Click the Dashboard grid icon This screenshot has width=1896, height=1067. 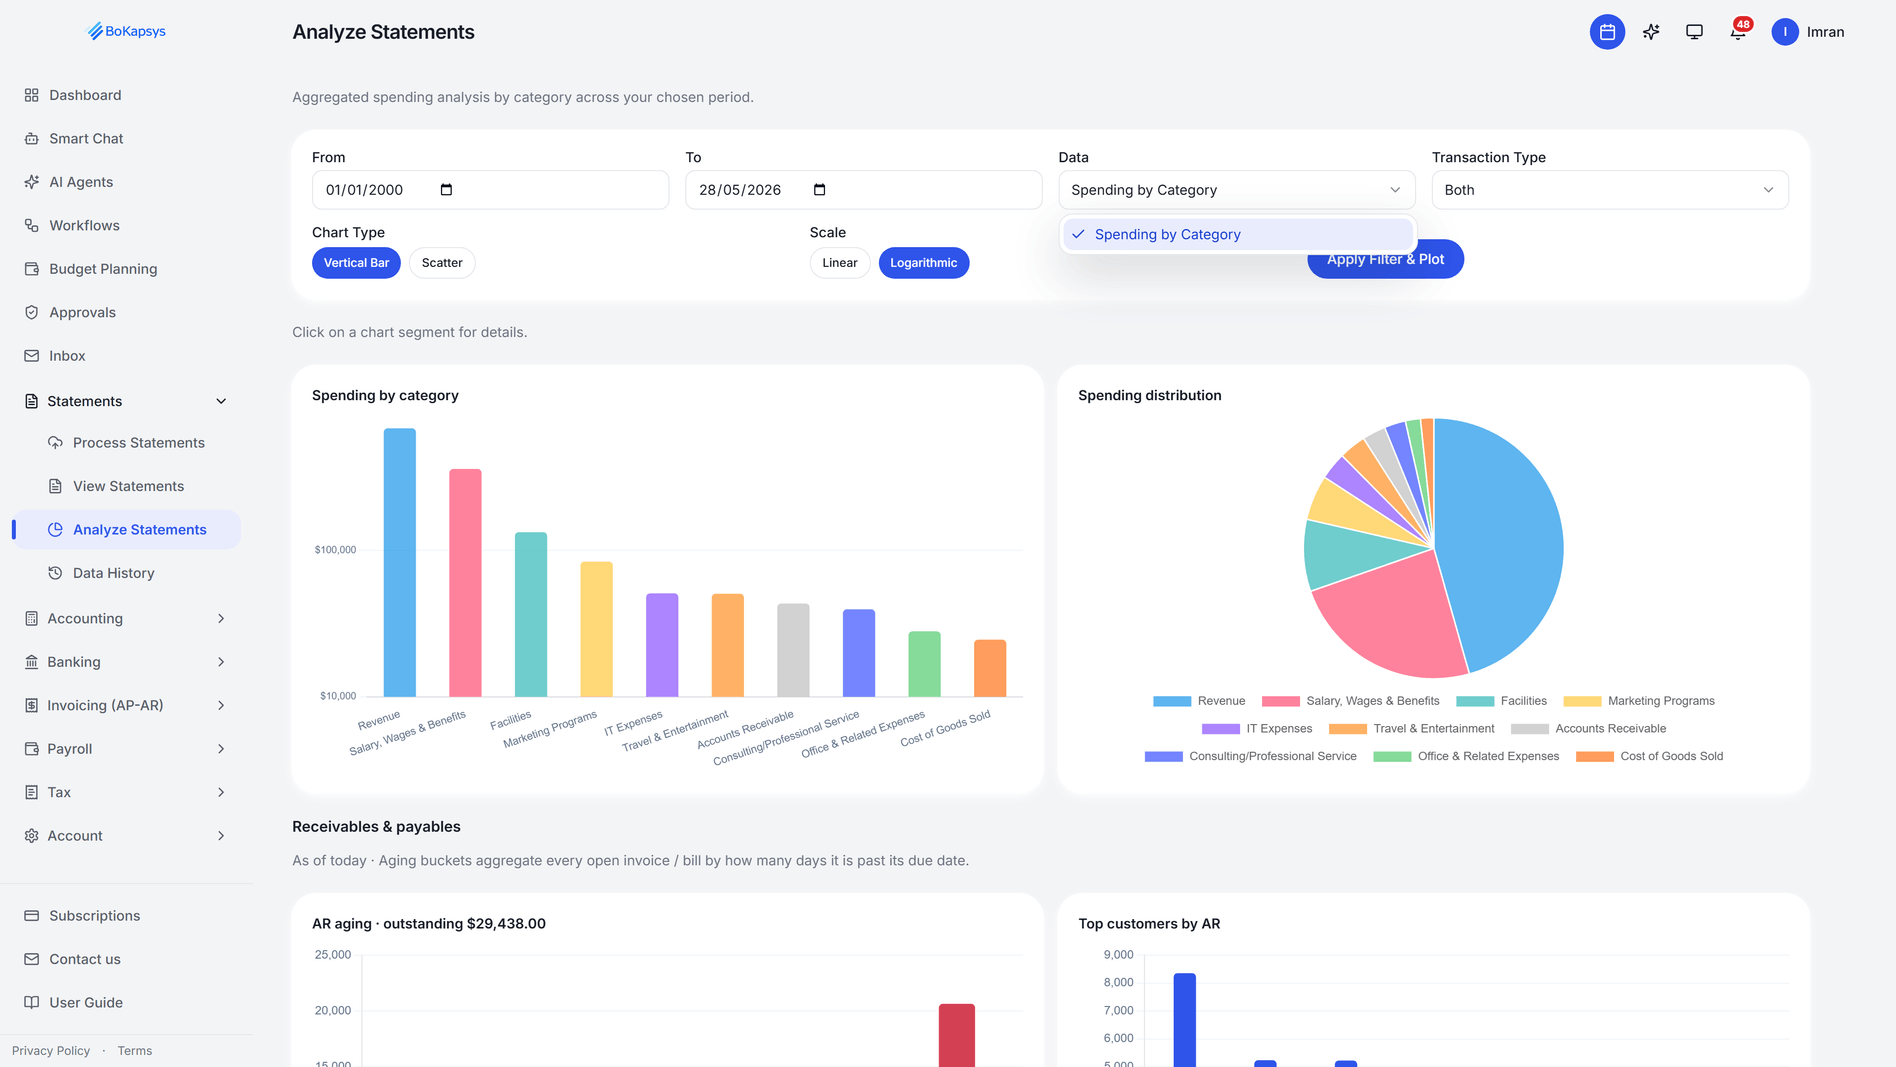click(32, 95)
